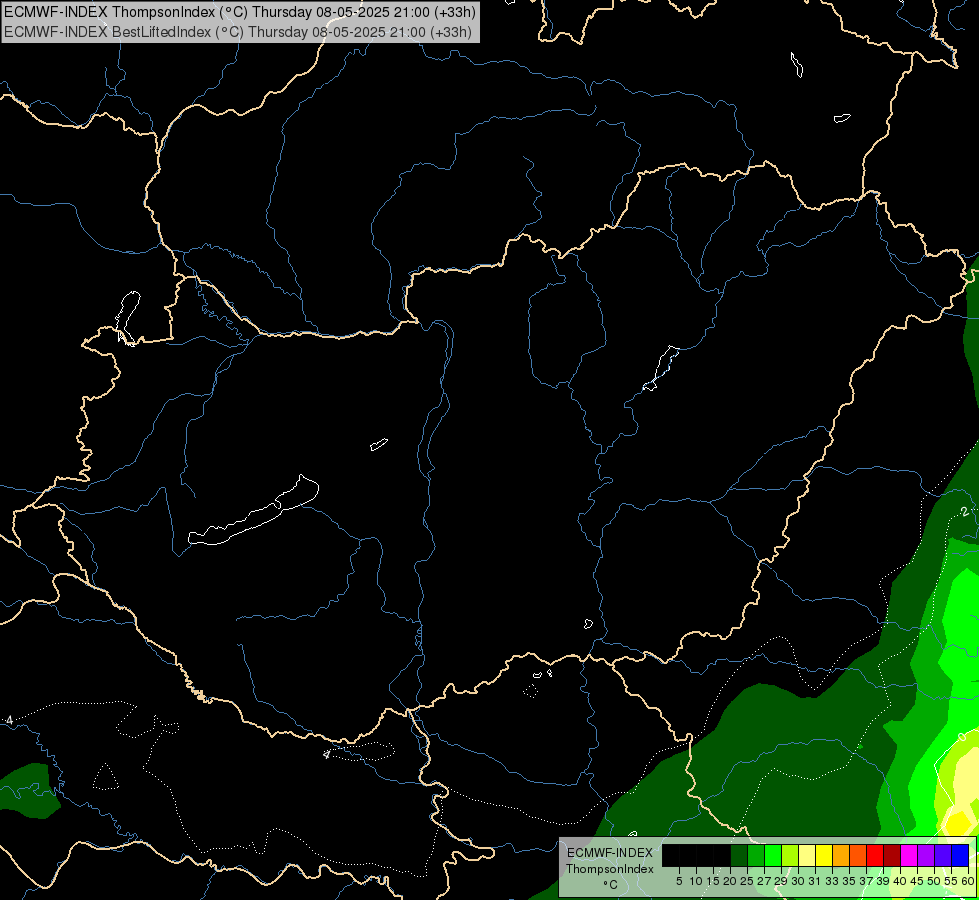Screen dimensions: 979x900
Task: Click the pale yellow 30–31 legend swatch
Action: click(x=807, y=856)
